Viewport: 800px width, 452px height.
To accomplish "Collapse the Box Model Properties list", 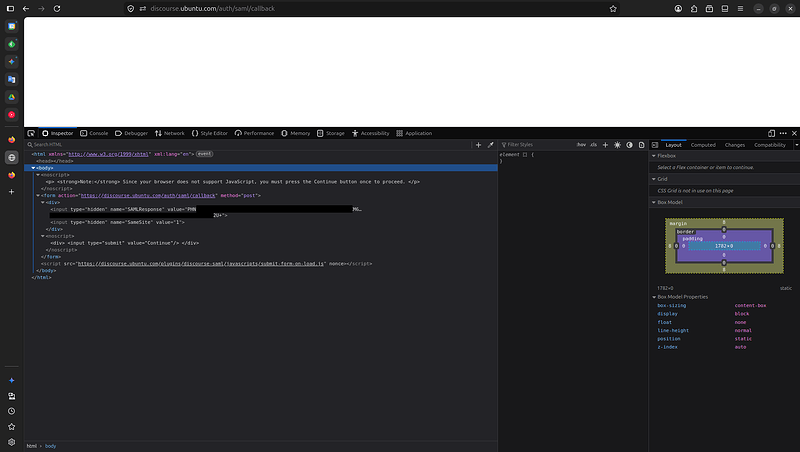I will coord(654,297).
